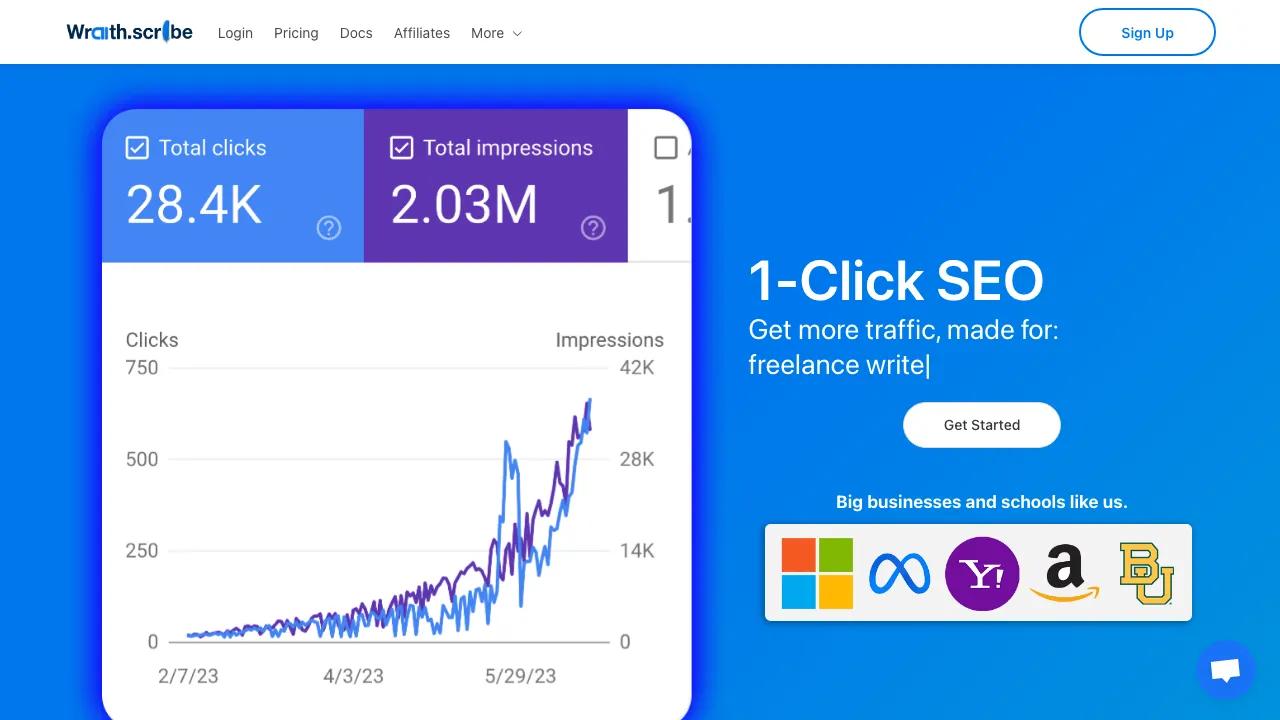
Task: Open the Docs link
Action: 356,33
